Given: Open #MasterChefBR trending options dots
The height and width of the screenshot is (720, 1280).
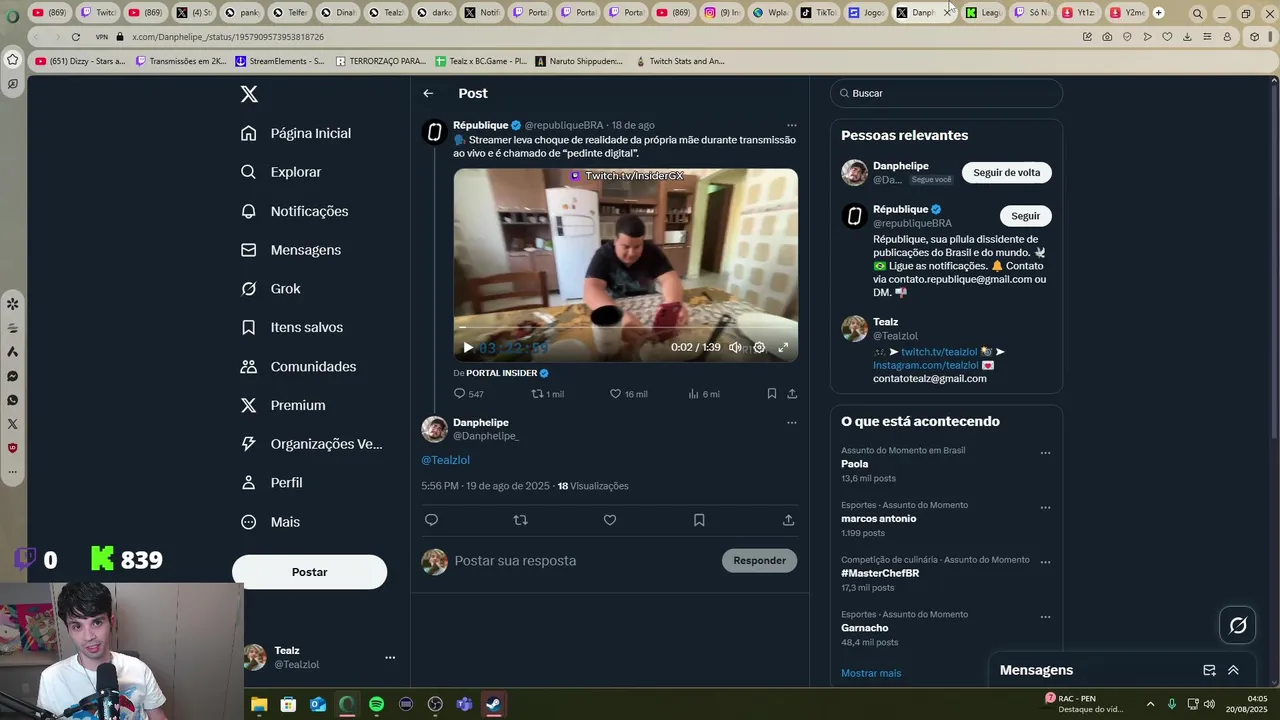Looking at the screenshot, I should [1045, 562].
